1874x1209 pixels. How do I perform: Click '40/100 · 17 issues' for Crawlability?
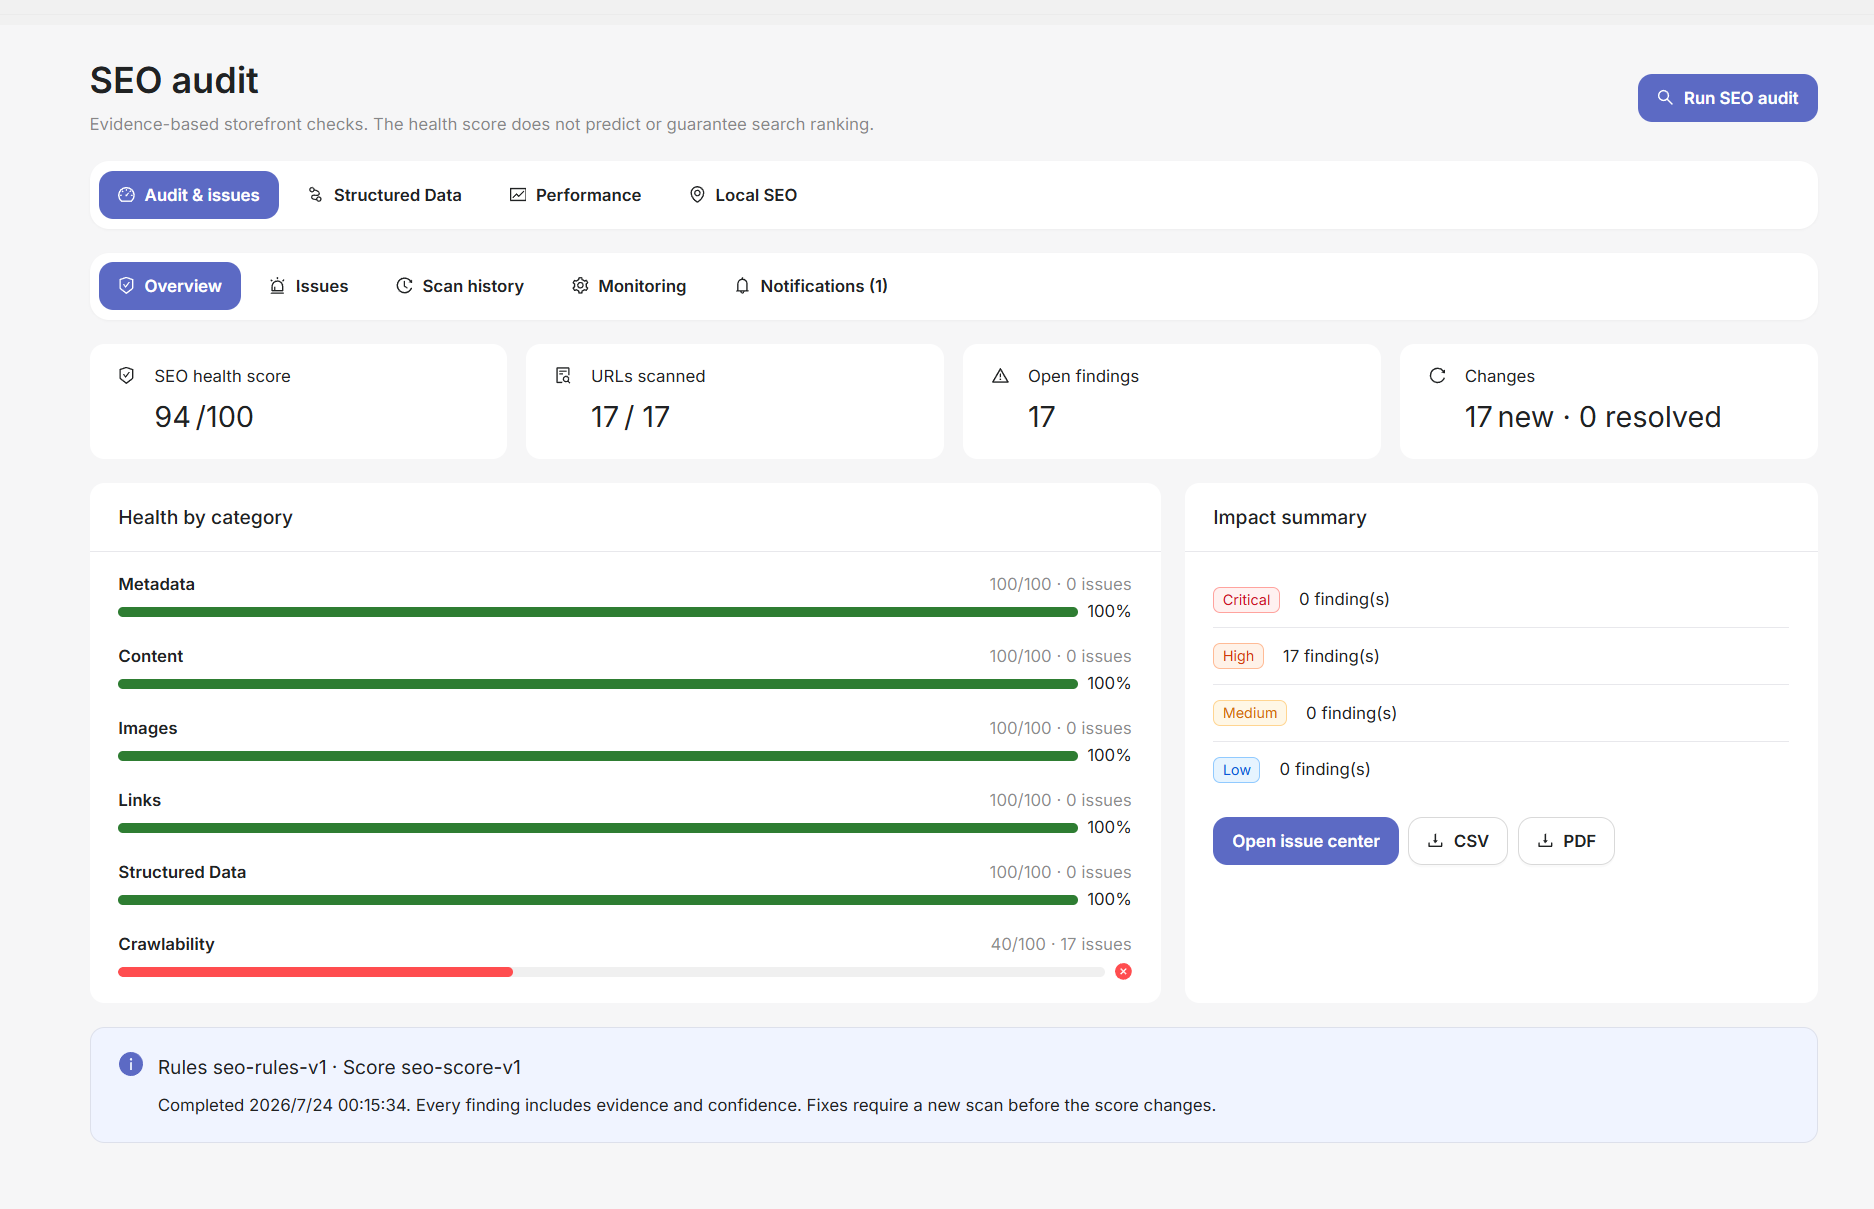point(1061,944)
